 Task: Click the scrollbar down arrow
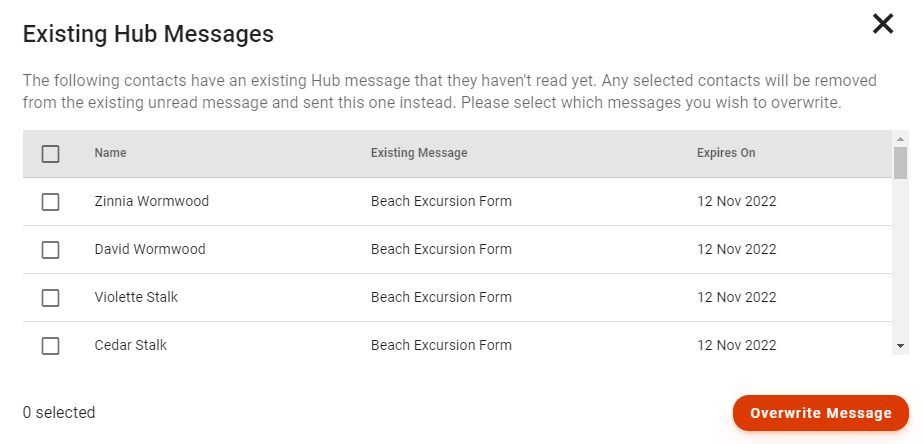point(900,345)
